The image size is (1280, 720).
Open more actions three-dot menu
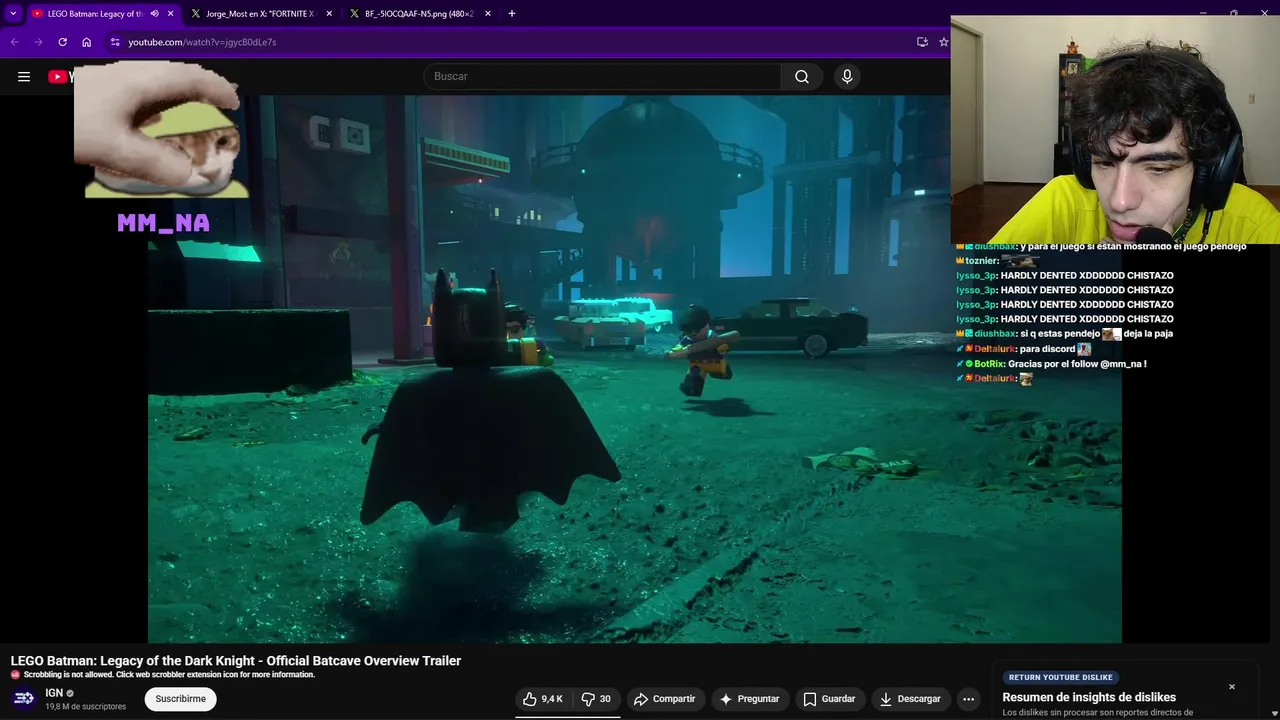click(x=968, y=699)
